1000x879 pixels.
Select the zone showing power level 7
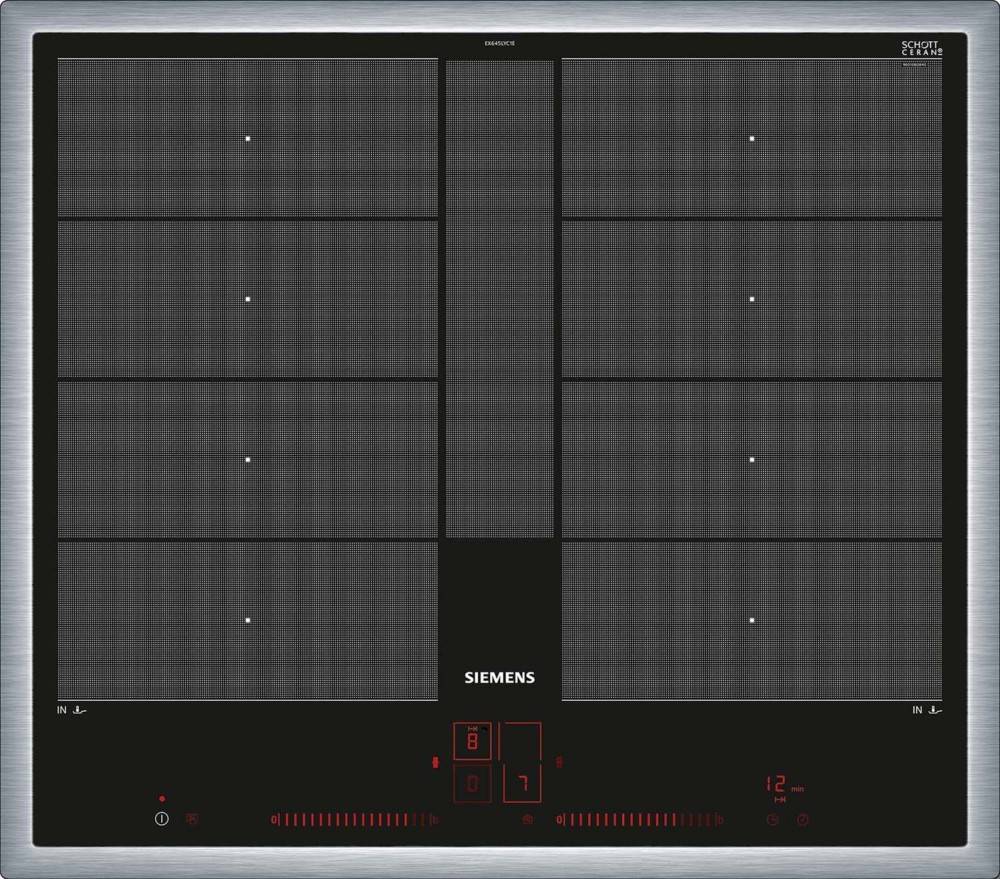tap(521, 784)
